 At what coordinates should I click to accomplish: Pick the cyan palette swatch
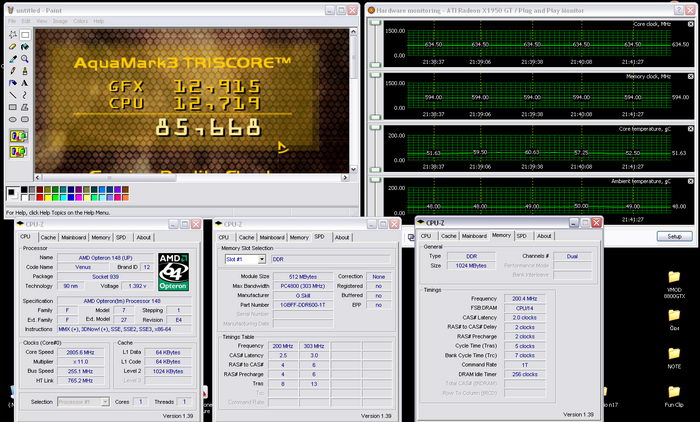coord(63,197)
